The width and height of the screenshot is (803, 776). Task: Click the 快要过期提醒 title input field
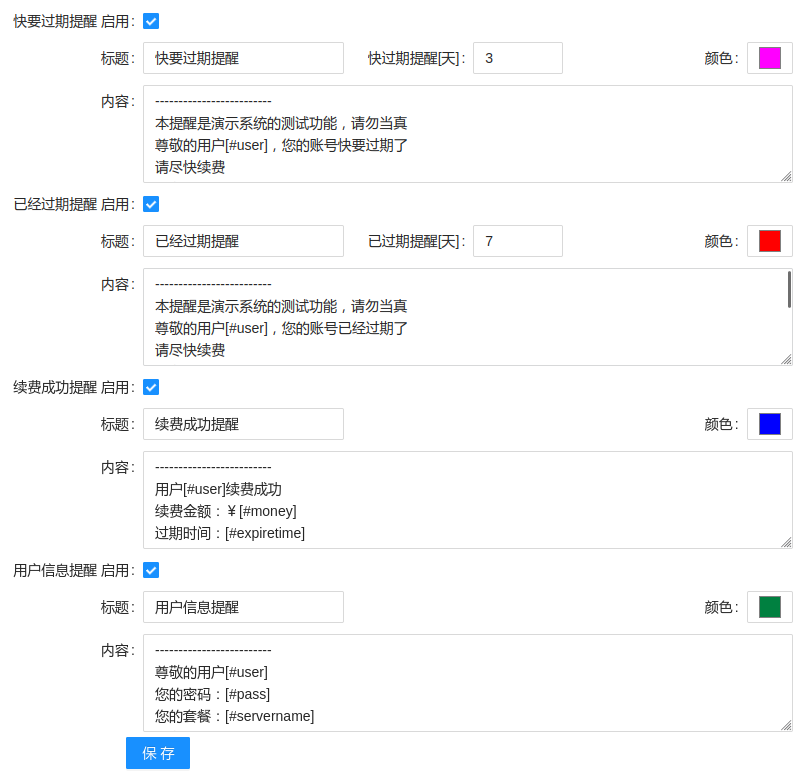click(243, 58)
